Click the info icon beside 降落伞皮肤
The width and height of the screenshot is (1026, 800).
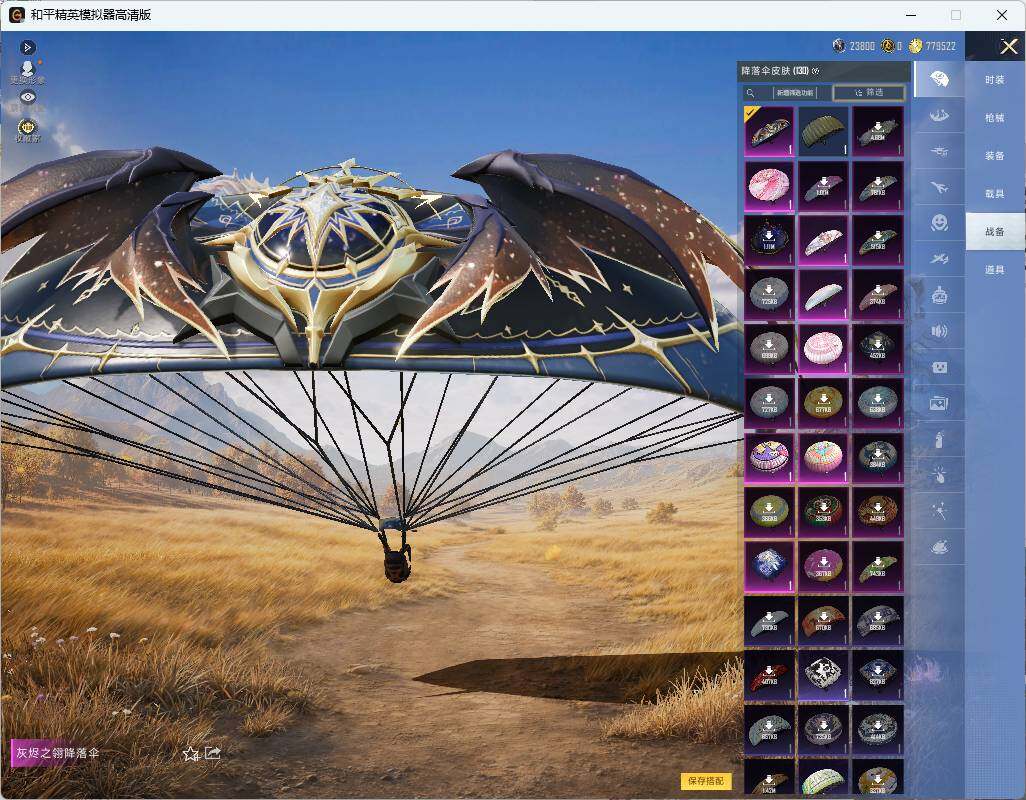point(815,71)
